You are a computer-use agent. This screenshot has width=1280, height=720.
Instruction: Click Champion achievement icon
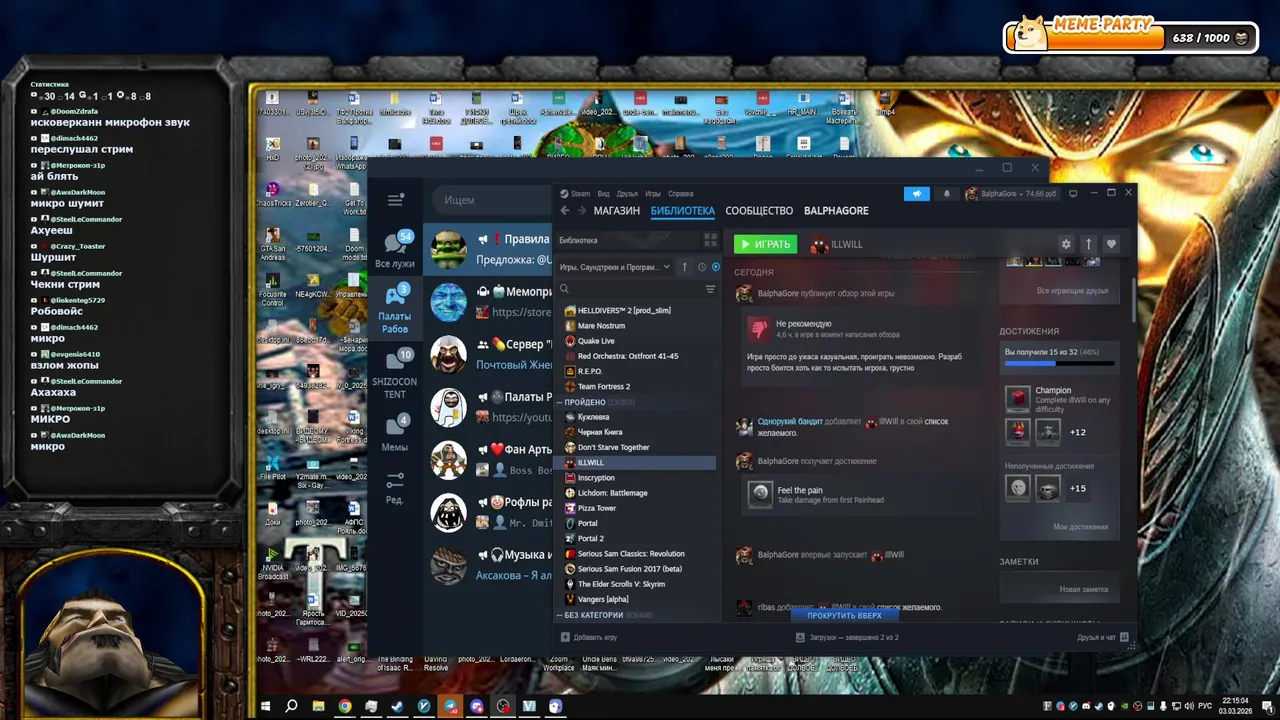coord(1018,398)
